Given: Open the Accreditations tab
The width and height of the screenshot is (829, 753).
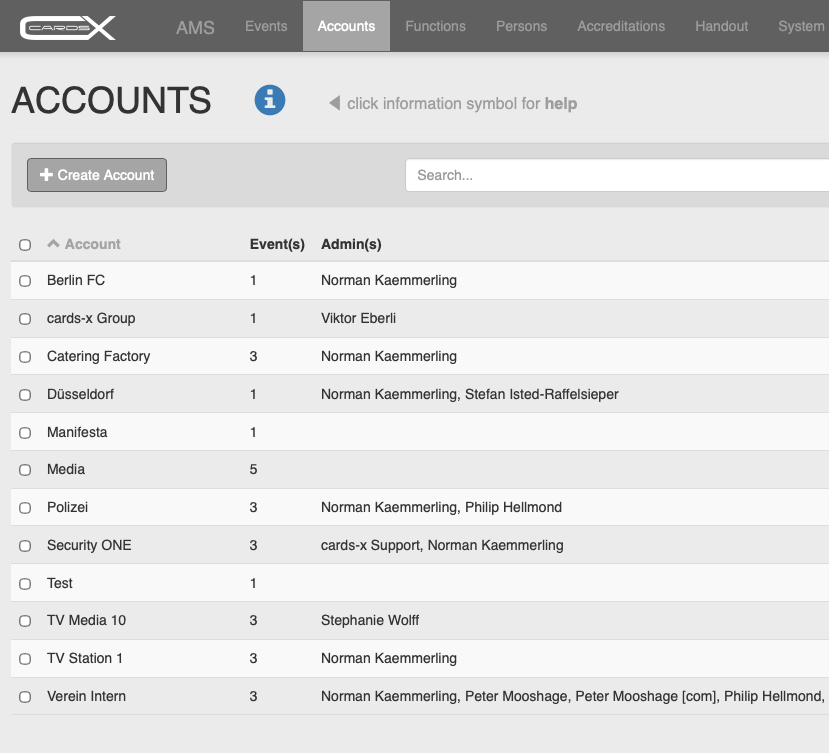Looking at the screenshot, I should tap(621, 26).
